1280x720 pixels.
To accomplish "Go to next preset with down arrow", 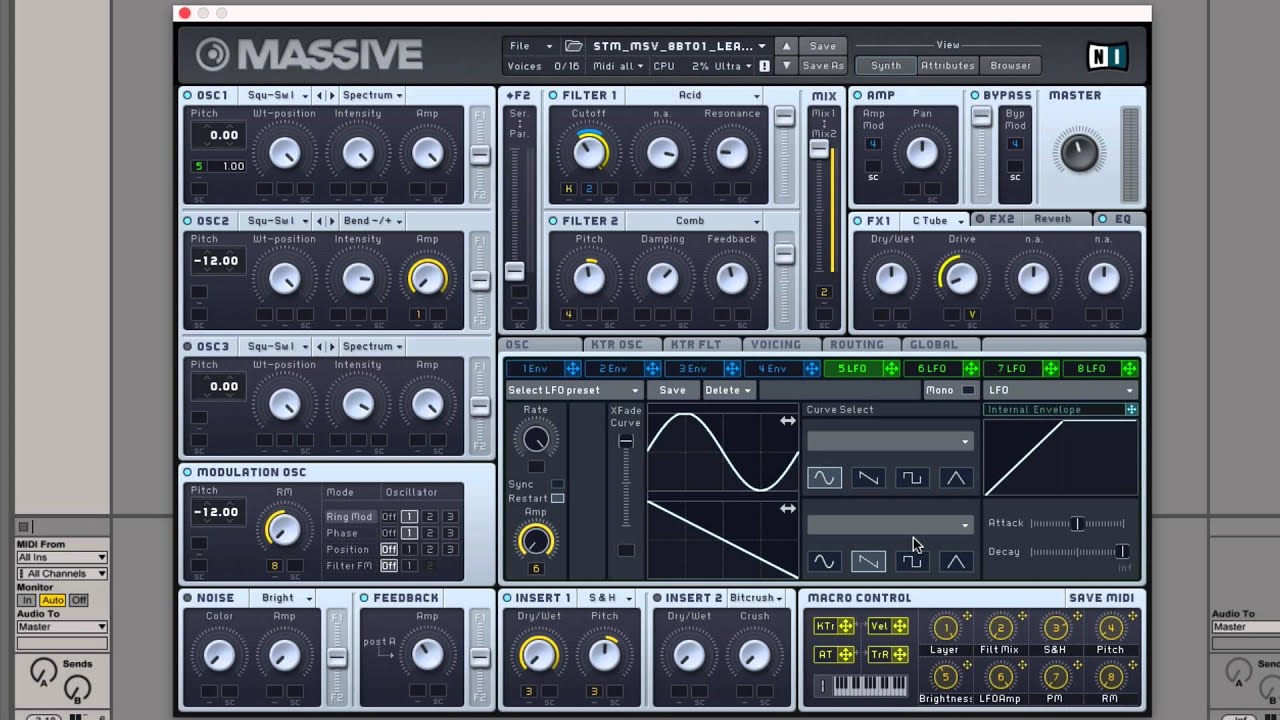I will [787, 66].
